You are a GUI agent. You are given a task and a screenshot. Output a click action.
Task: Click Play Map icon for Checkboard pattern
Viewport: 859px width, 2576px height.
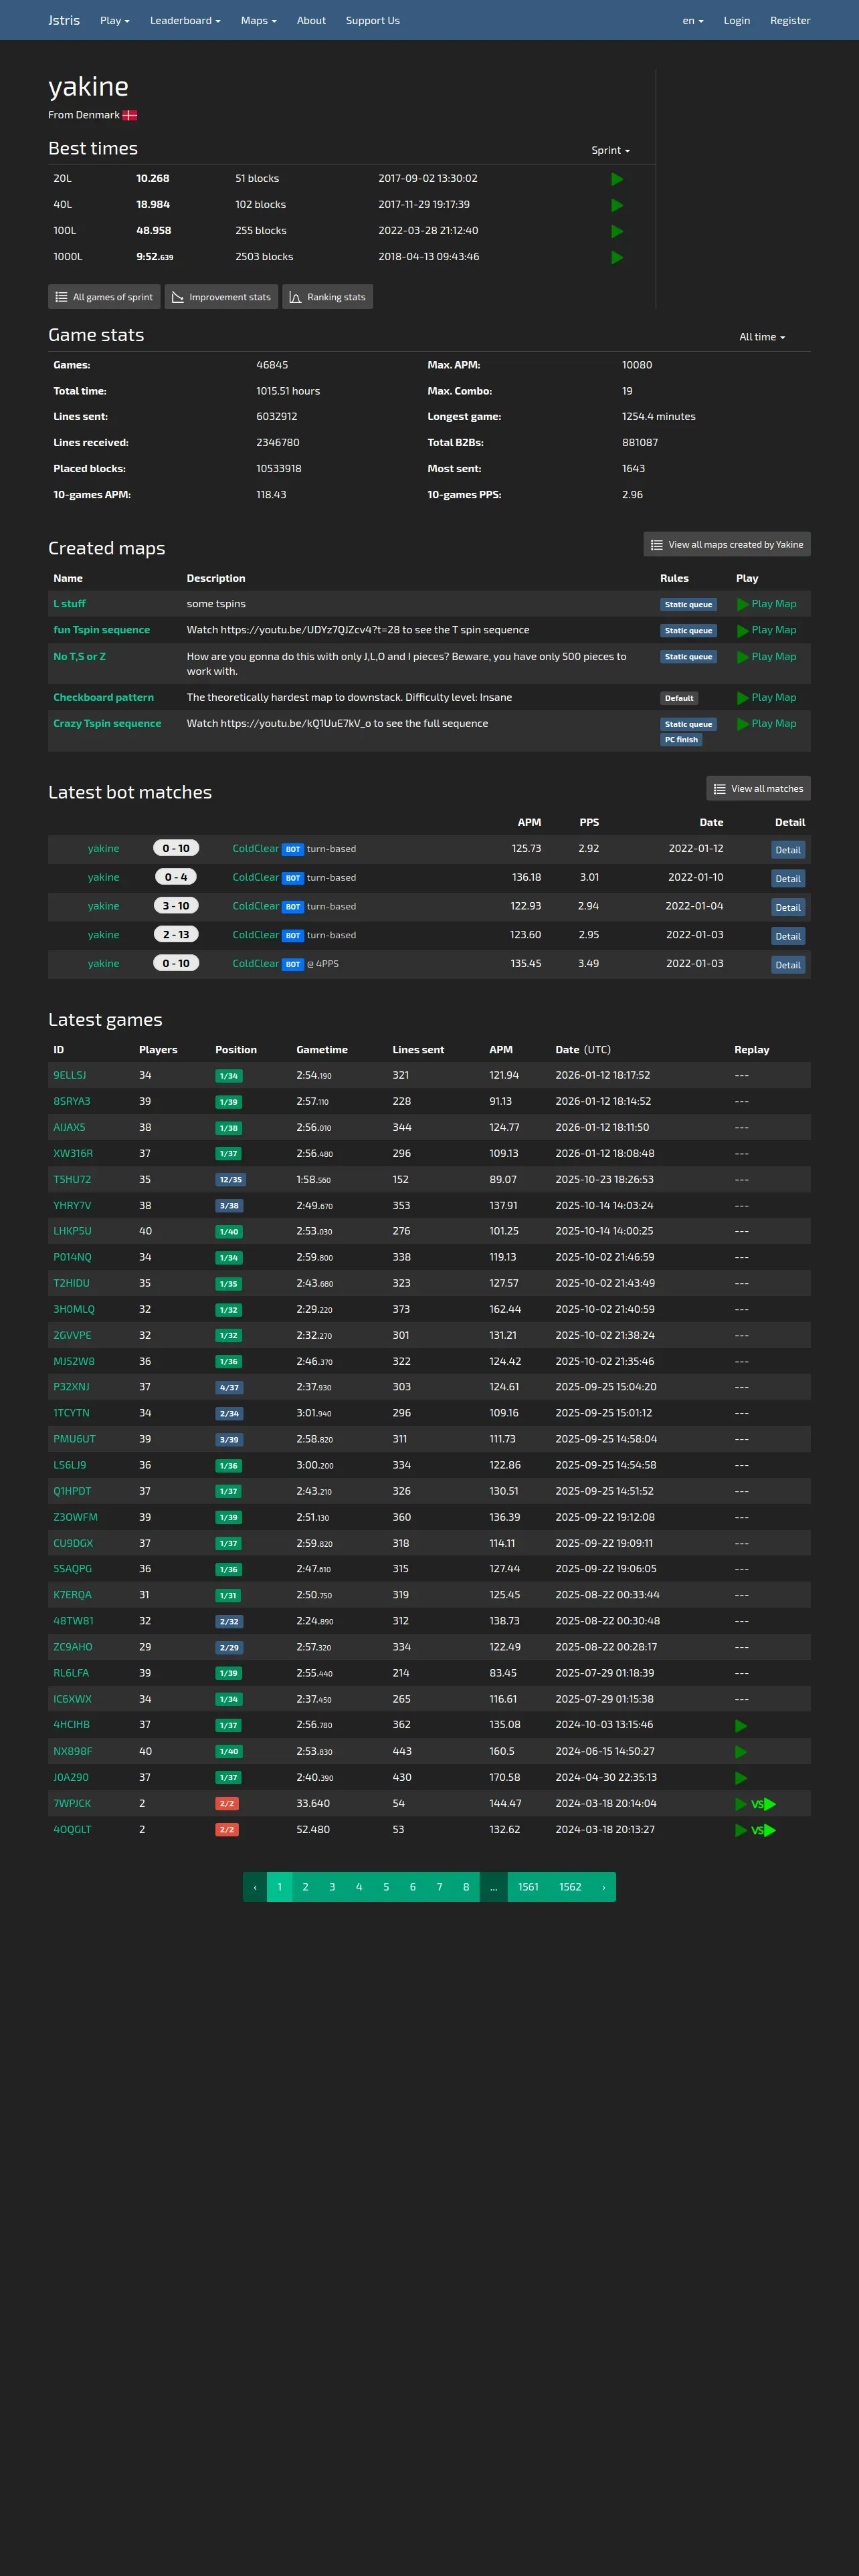[x=743, y=698]
